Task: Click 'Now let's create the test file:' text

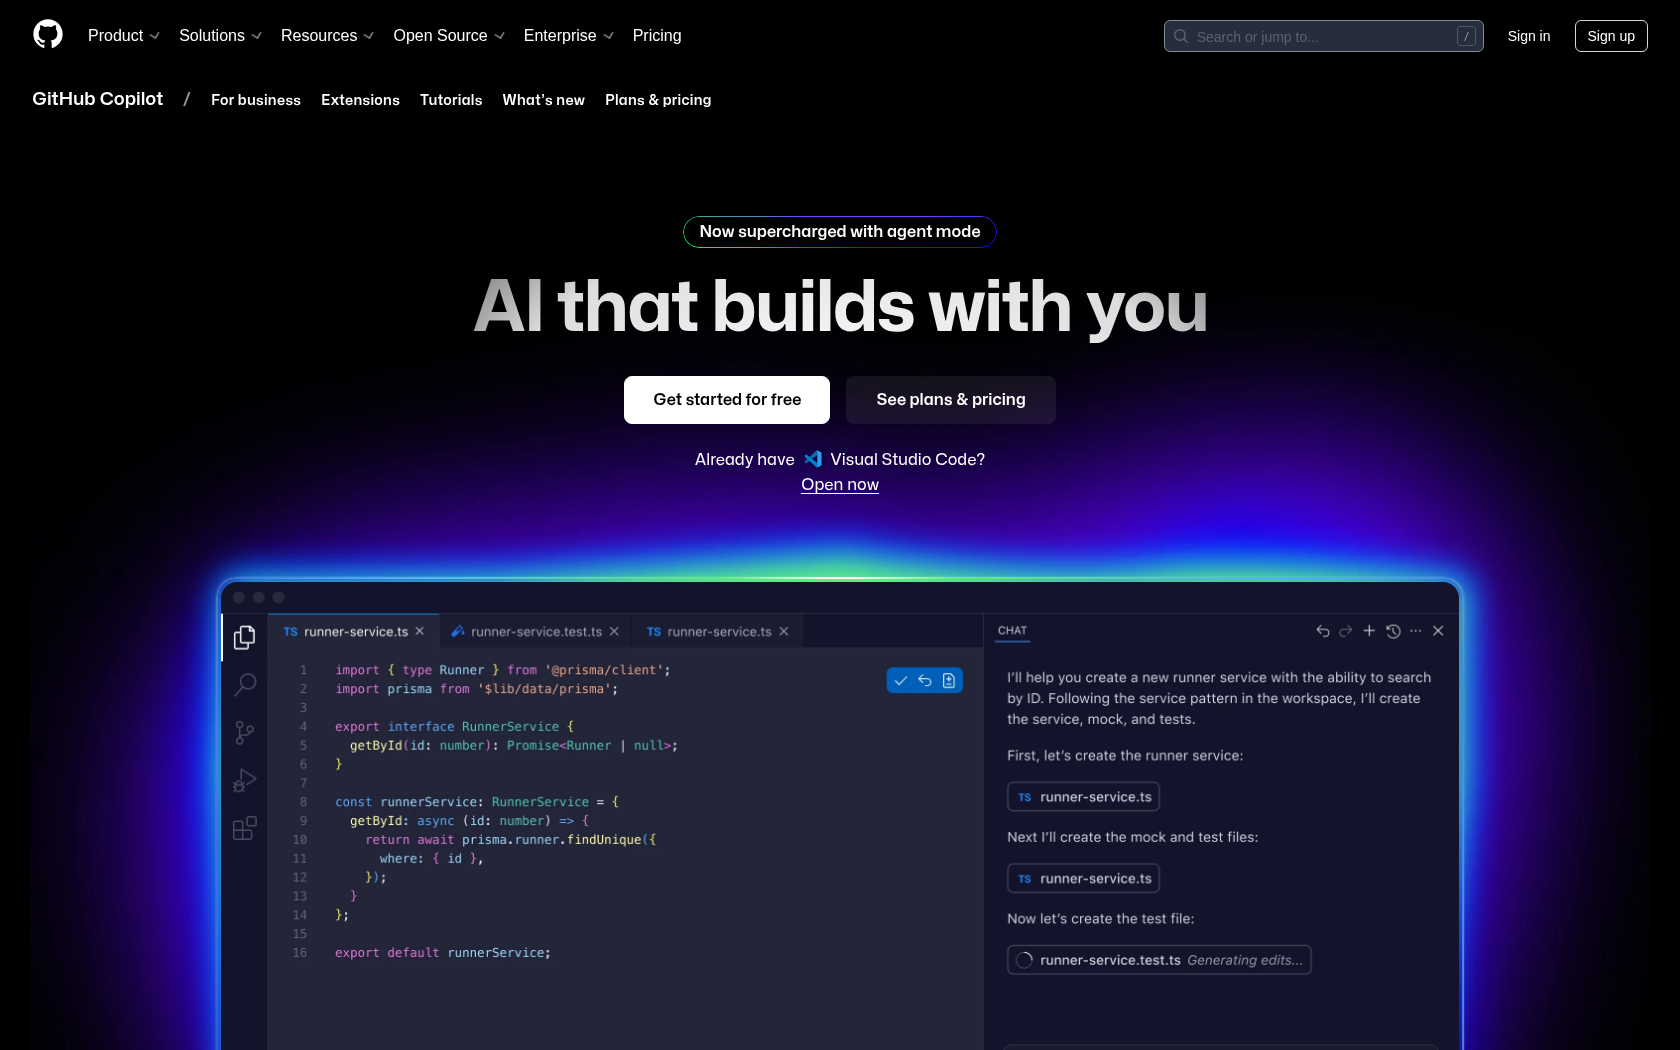Action: [x=1100, y=919]
